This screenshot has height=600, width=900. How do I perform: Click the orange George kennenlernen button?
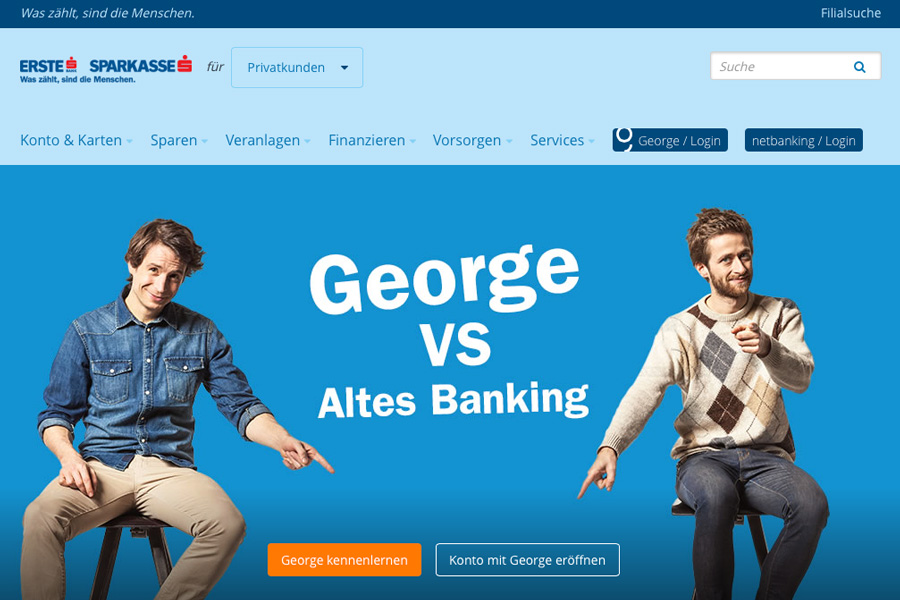tap(344, 560)
